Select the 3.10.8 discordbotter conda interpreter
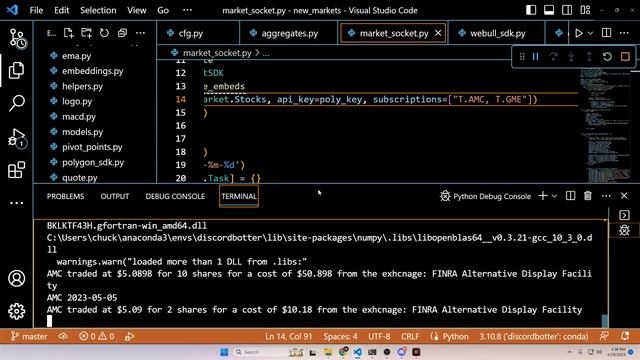 [x=533, y=336]
